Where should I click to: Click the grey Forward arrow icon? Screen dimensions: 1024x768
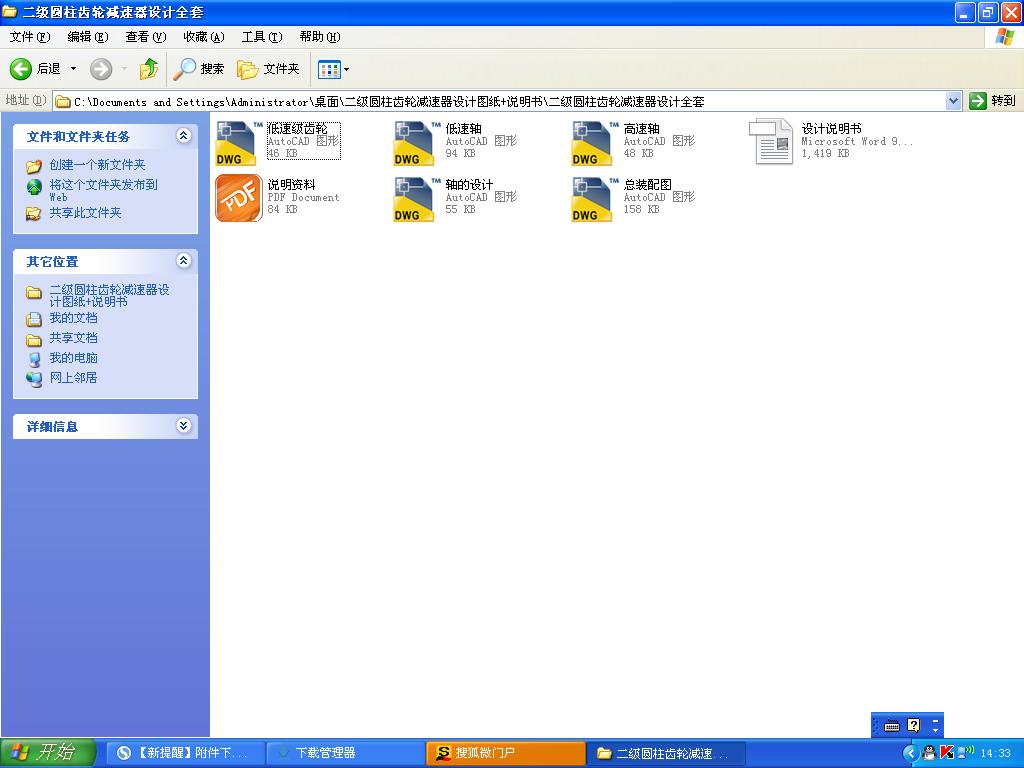pyautogui.click(x=101, y=69)
